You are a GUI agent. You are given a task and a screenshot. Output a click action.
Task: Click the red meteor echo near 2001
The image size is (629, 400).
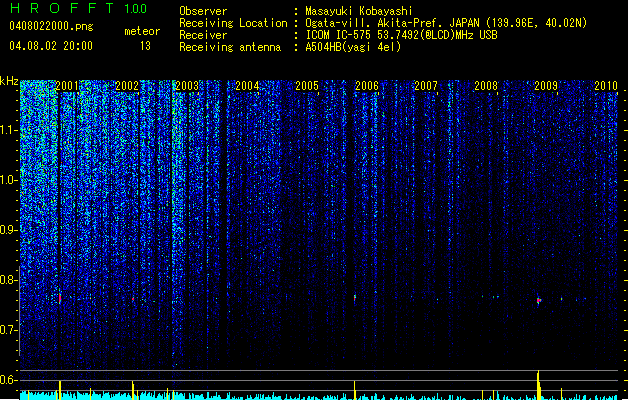click(60, 298)
